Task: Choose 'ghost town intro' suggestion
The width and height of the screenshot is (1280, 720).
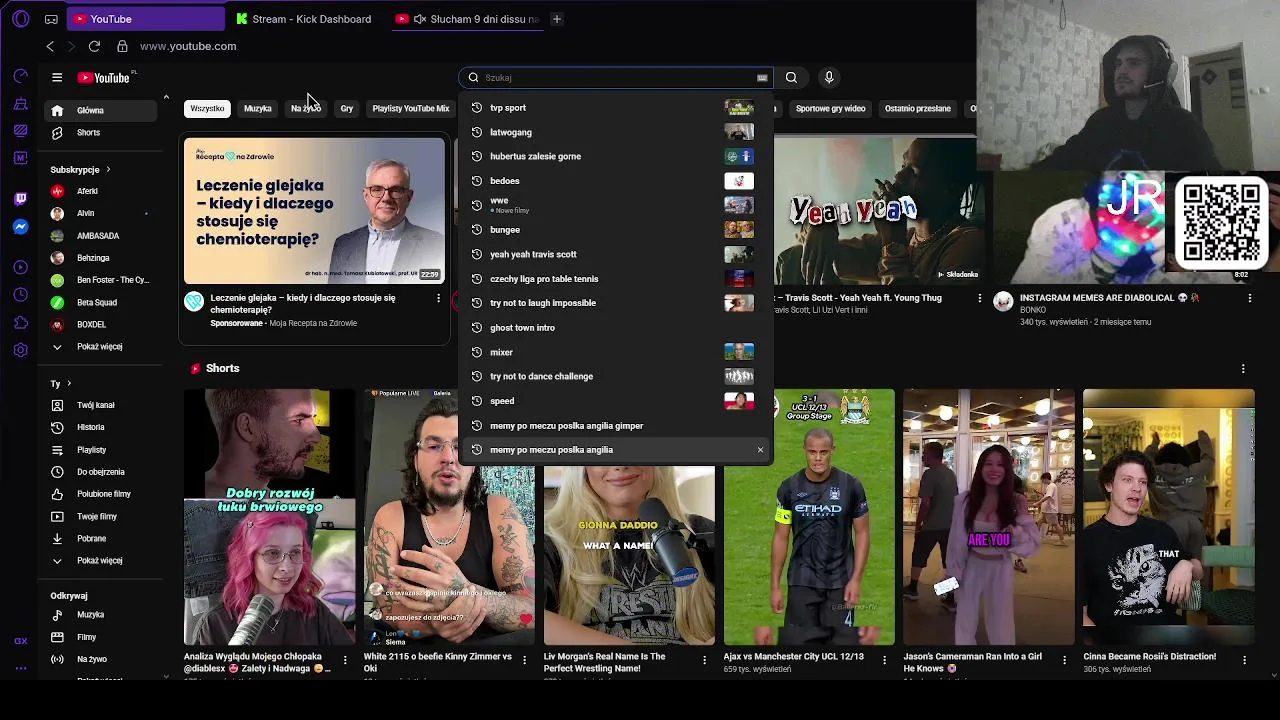Action: click(615, 328)
